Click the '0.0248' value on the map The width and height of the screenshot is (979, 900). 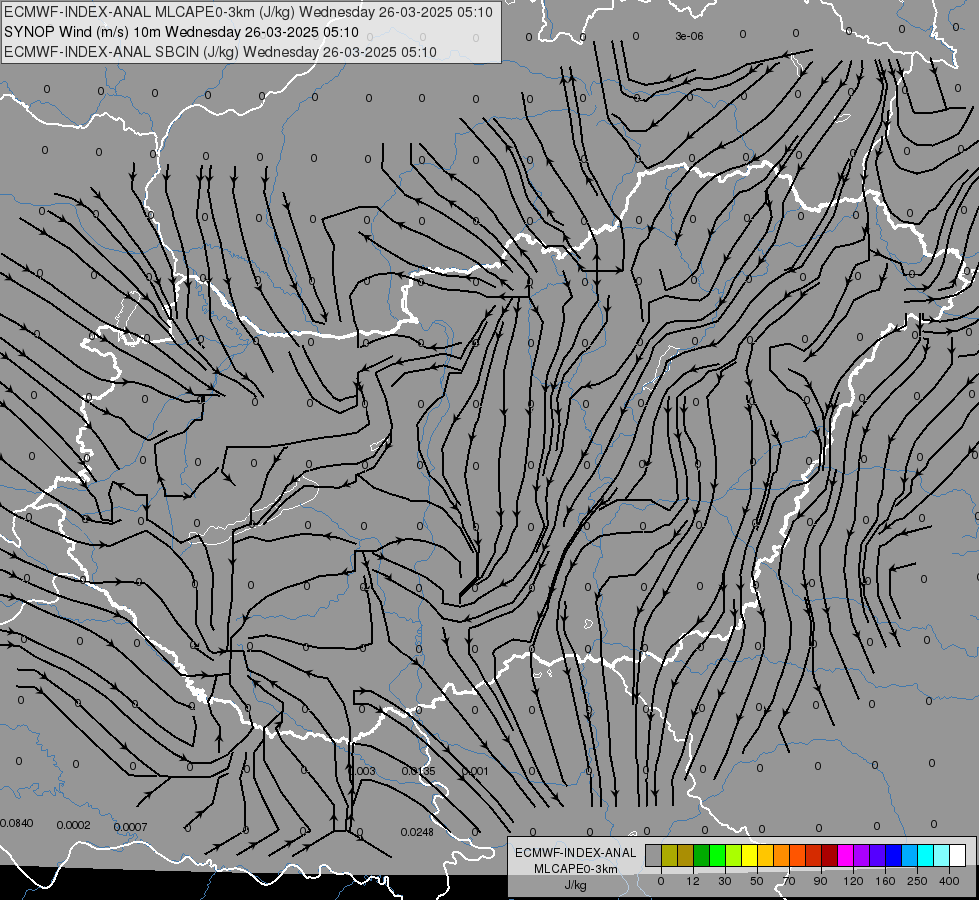click(x=417, y=832)
